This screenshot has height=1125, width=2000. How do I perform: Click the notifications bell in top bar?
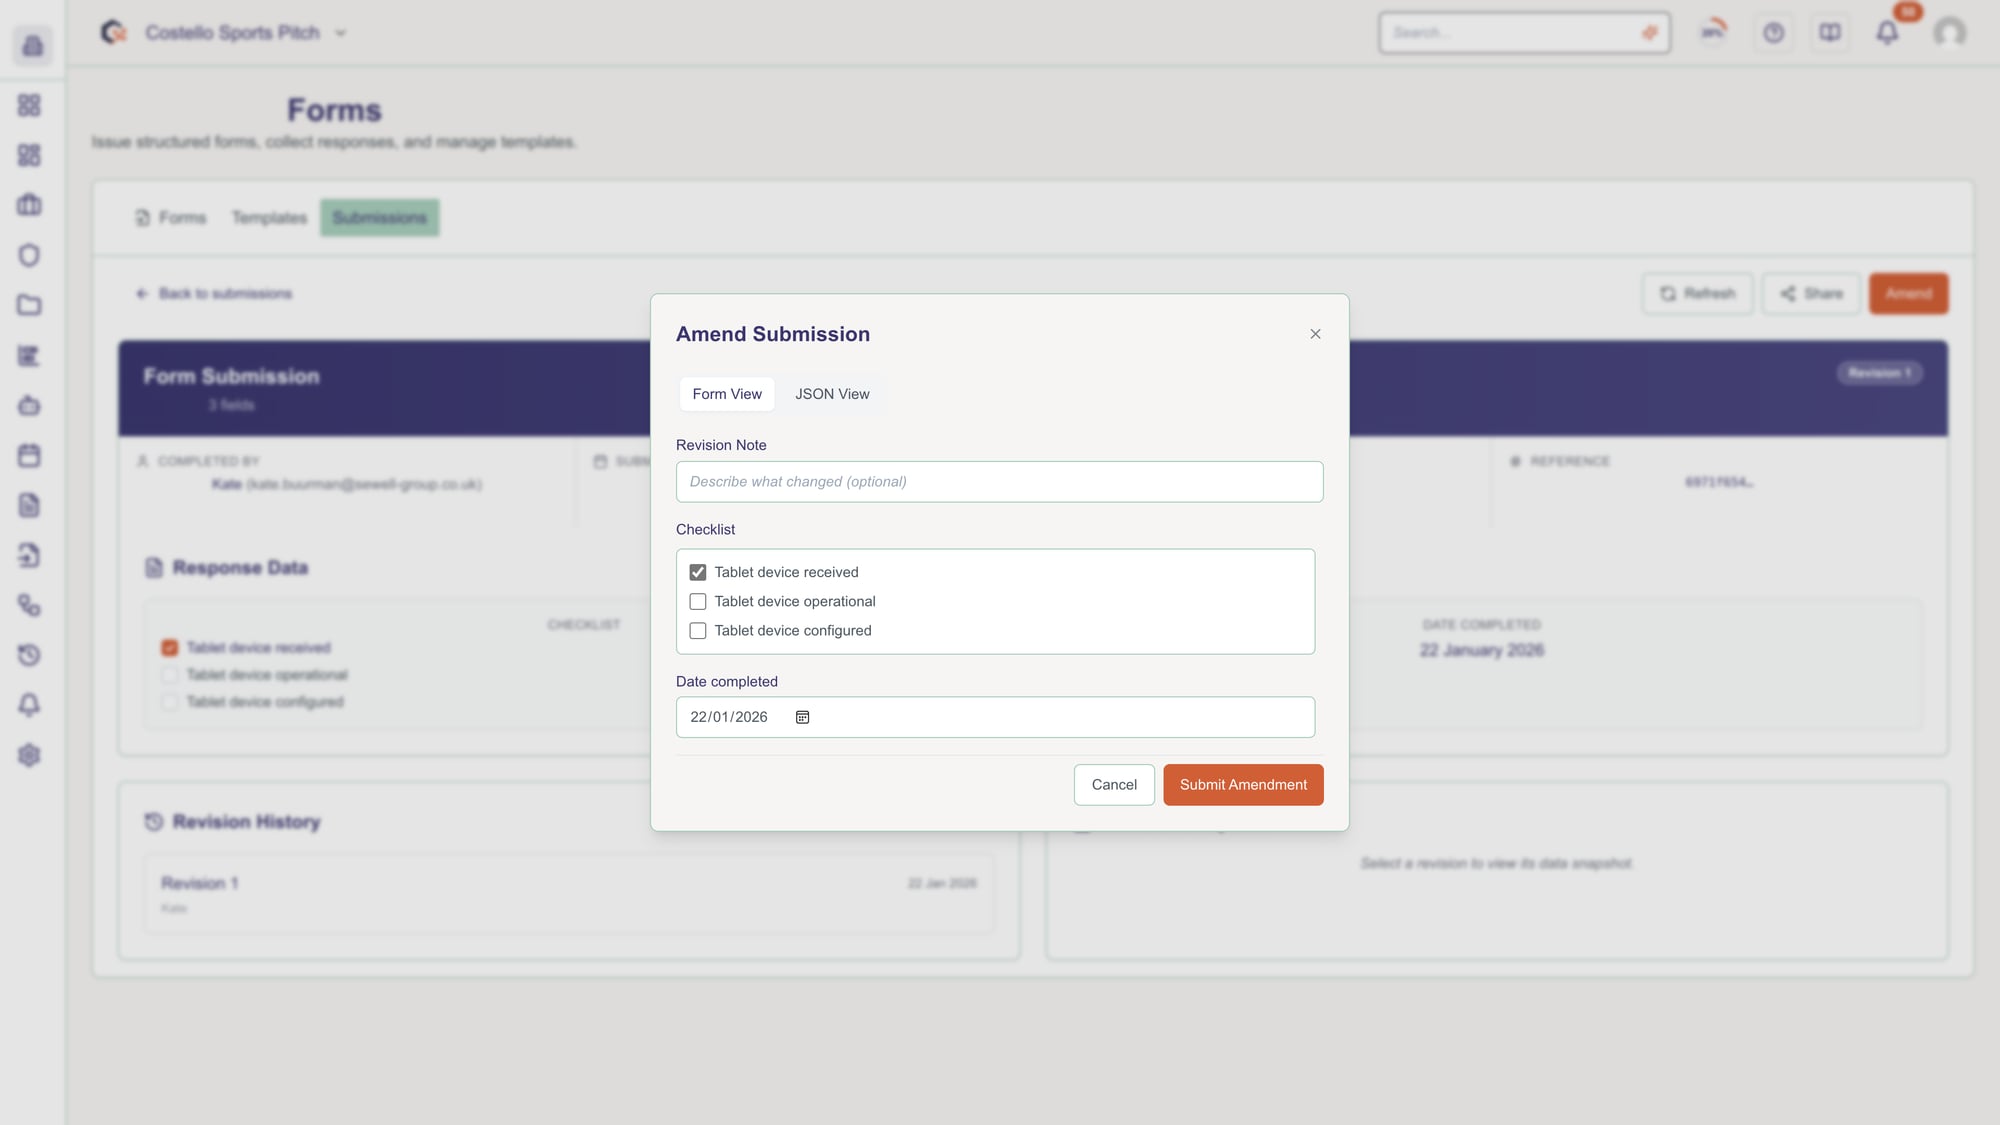pyautogui.click(x=1887, y=33)
